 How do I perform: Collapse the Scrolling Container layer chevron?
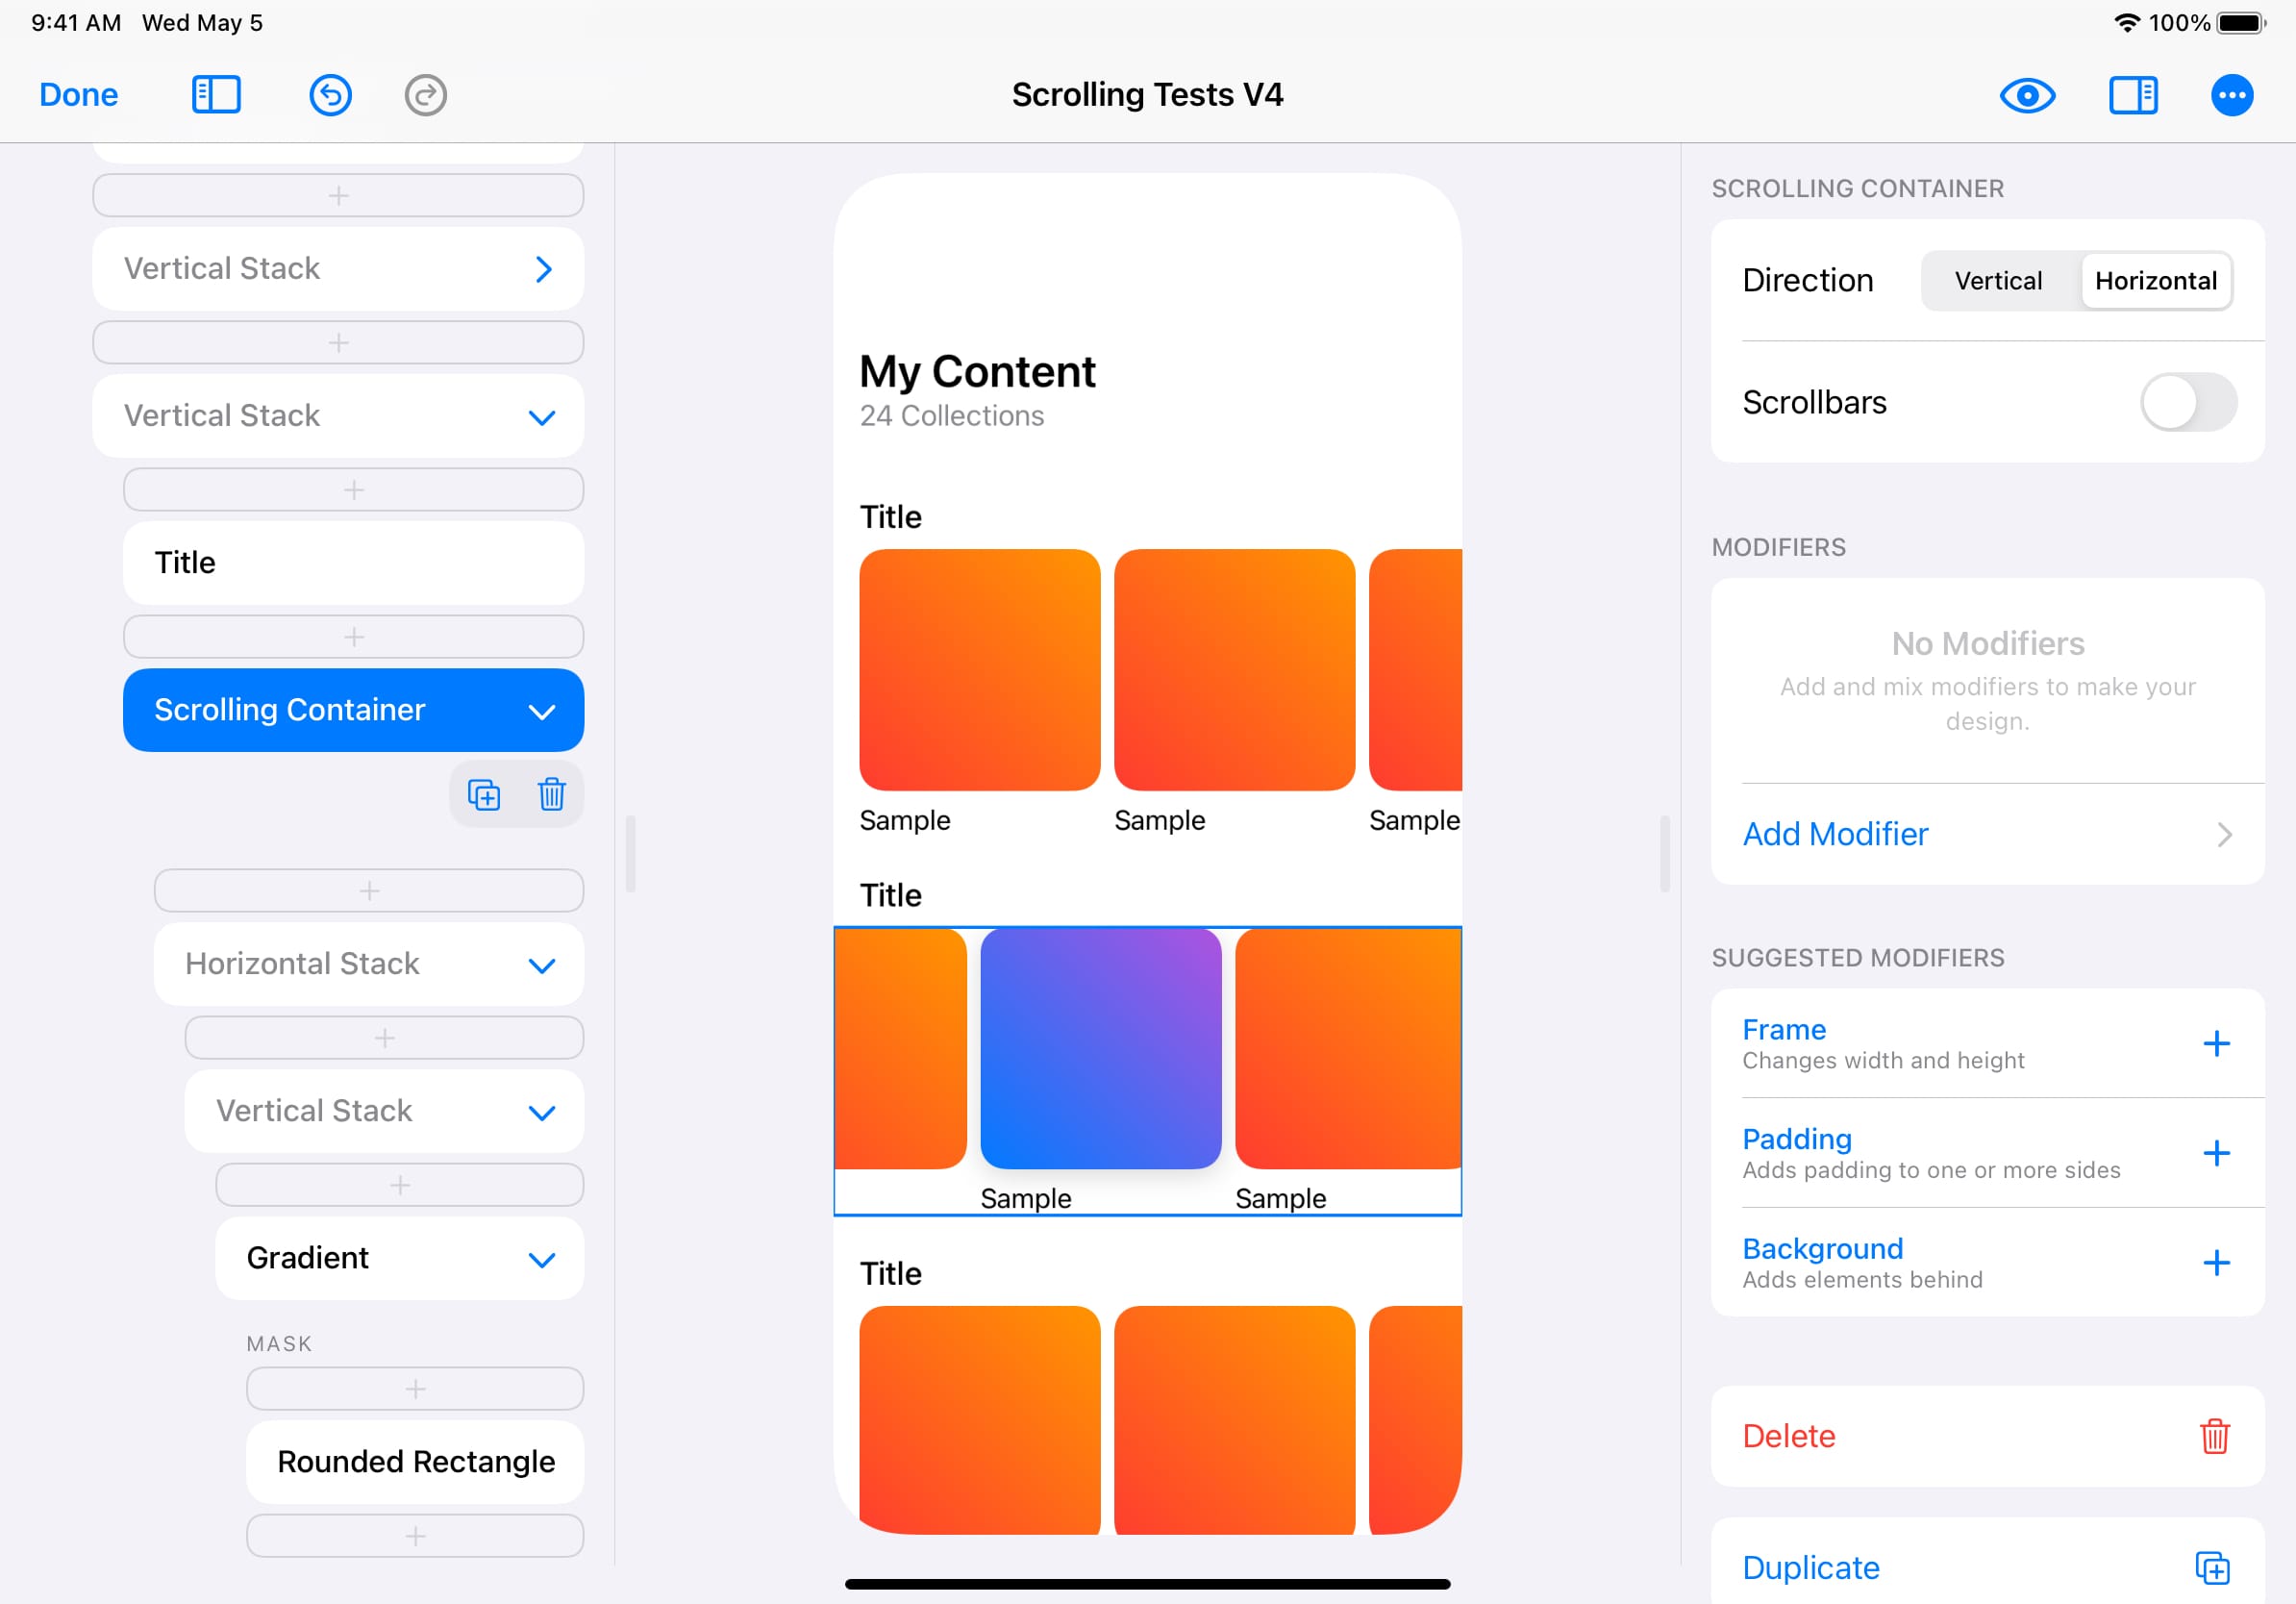(541, 711)
